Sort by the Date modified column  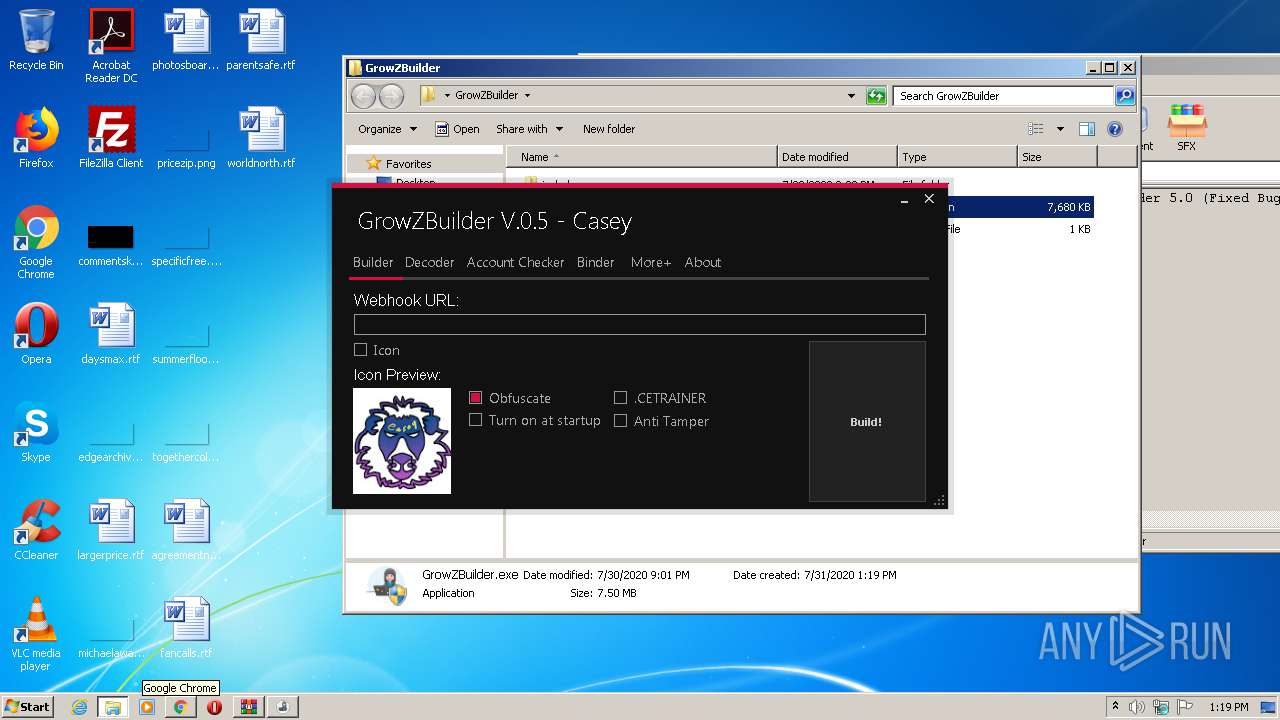(x=837, y=157)
